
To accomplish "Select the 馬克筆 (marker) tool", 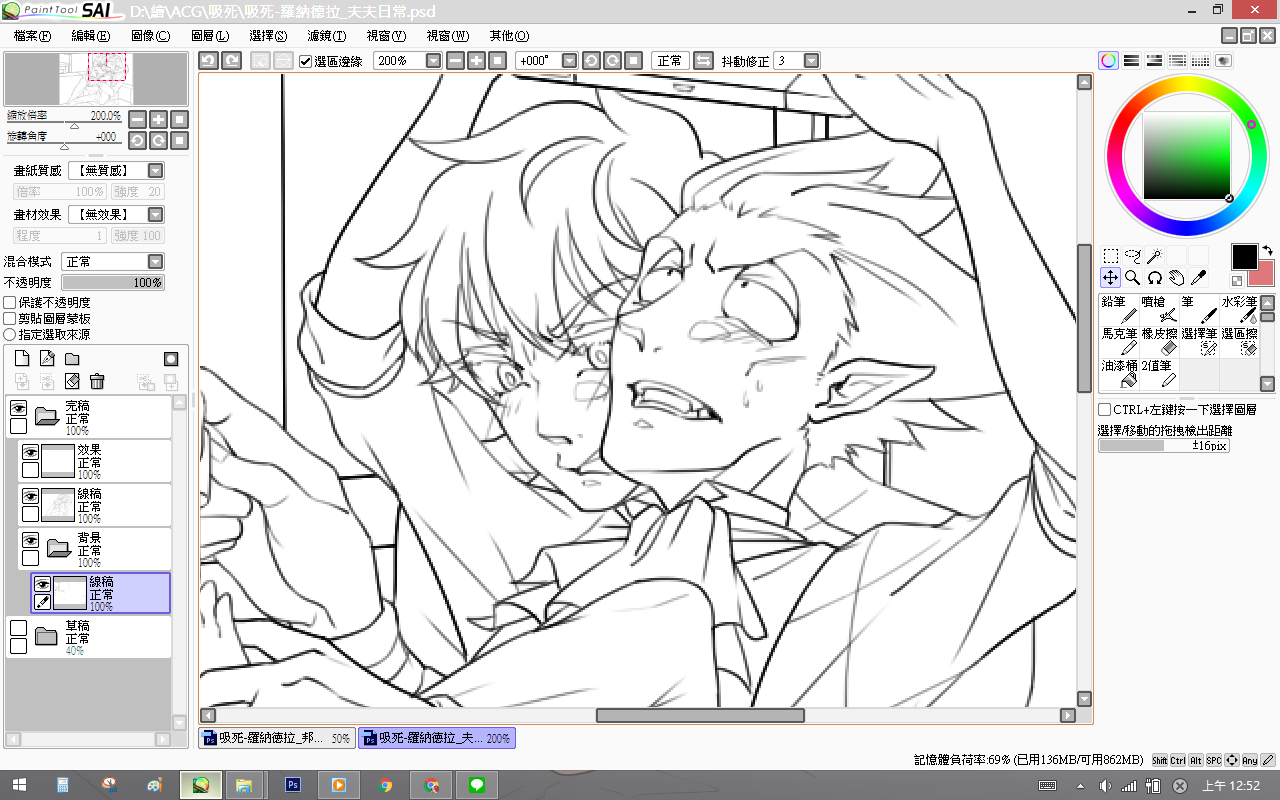I will (x=1119, y=341).
